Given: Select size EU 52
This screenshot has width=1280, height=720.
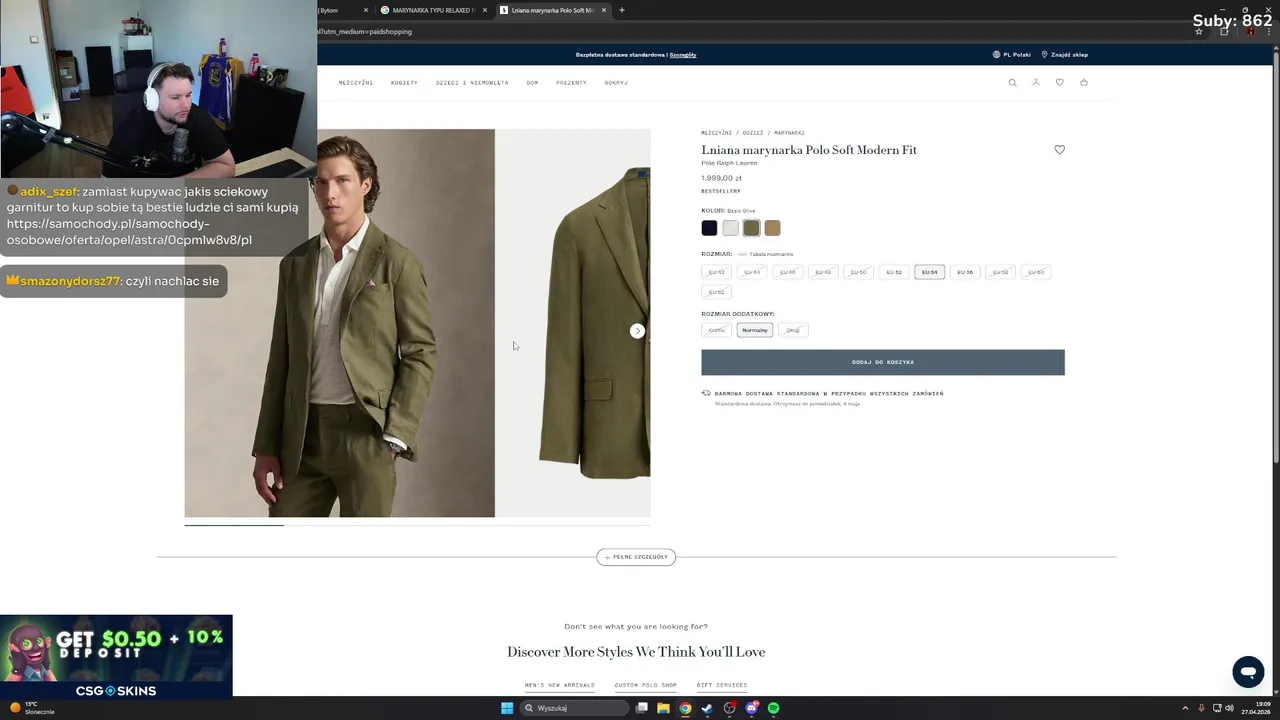Looking at the screenshot, I should click(x=894, y=272).
